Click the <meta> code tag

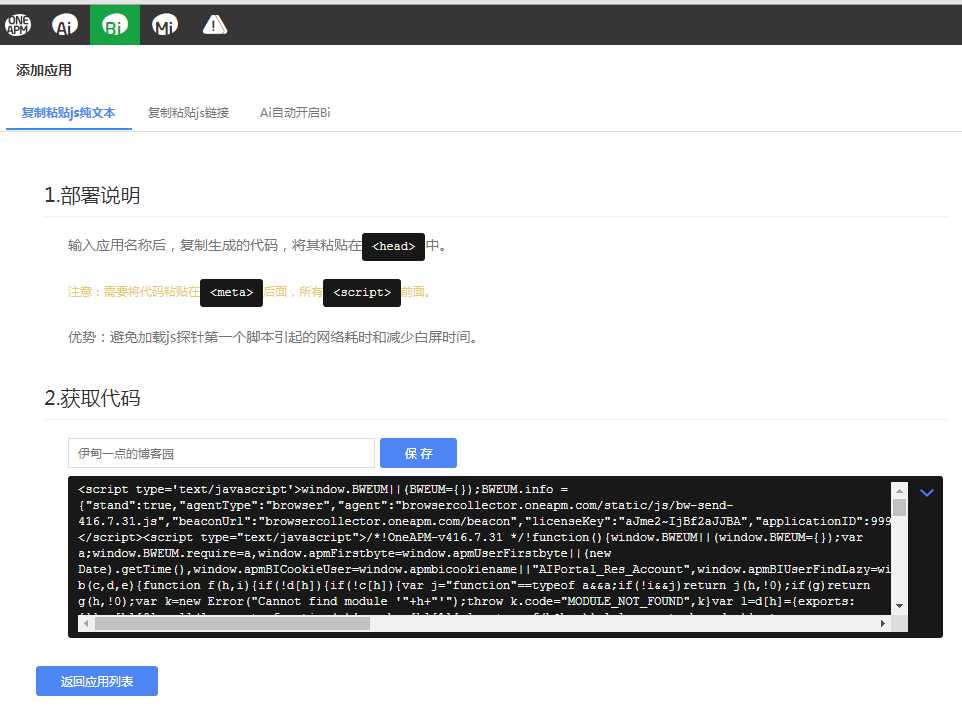coord(231,293)
